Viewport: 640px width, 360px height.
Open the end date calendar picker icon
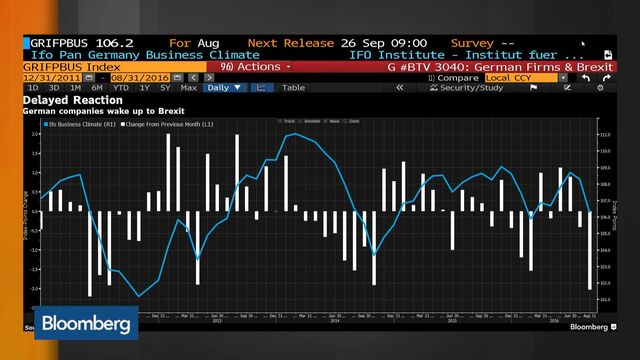(177, 78)
